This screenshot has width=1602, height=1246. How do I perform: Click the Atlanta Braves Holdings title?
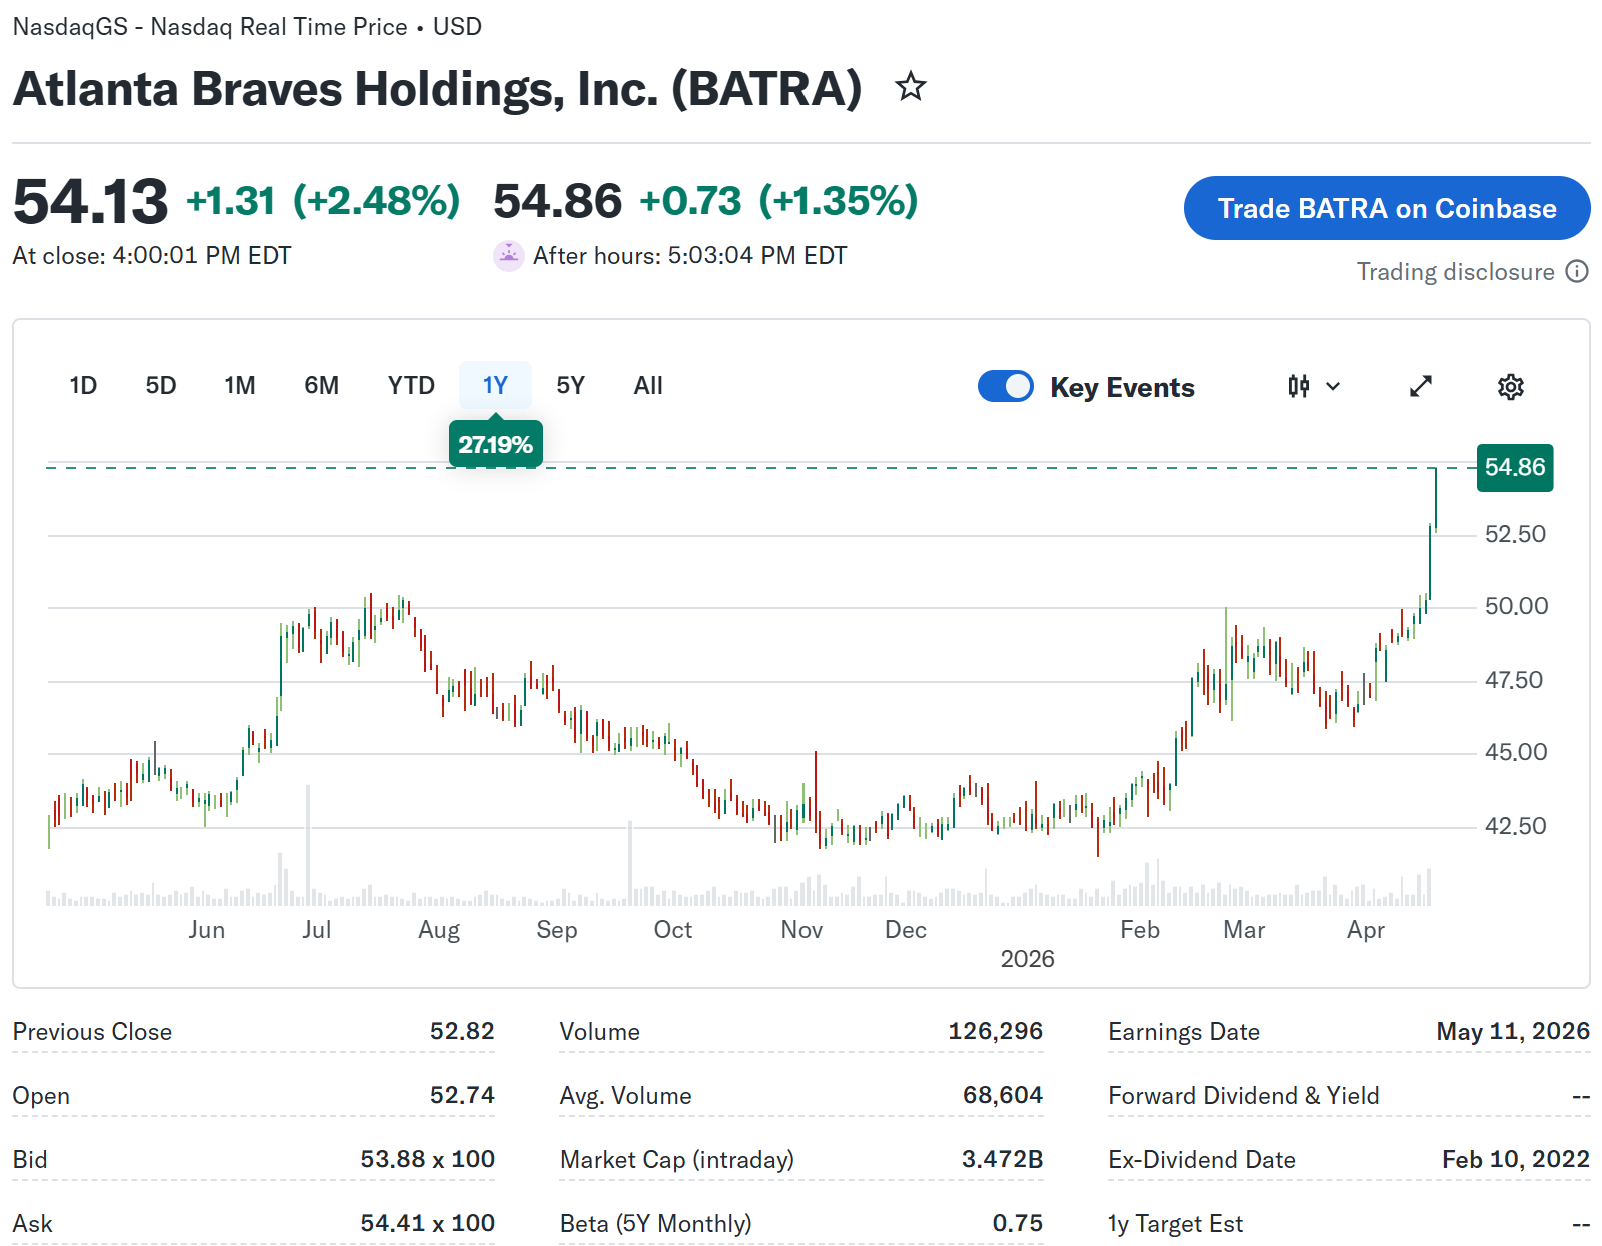(x=437, y=89)
